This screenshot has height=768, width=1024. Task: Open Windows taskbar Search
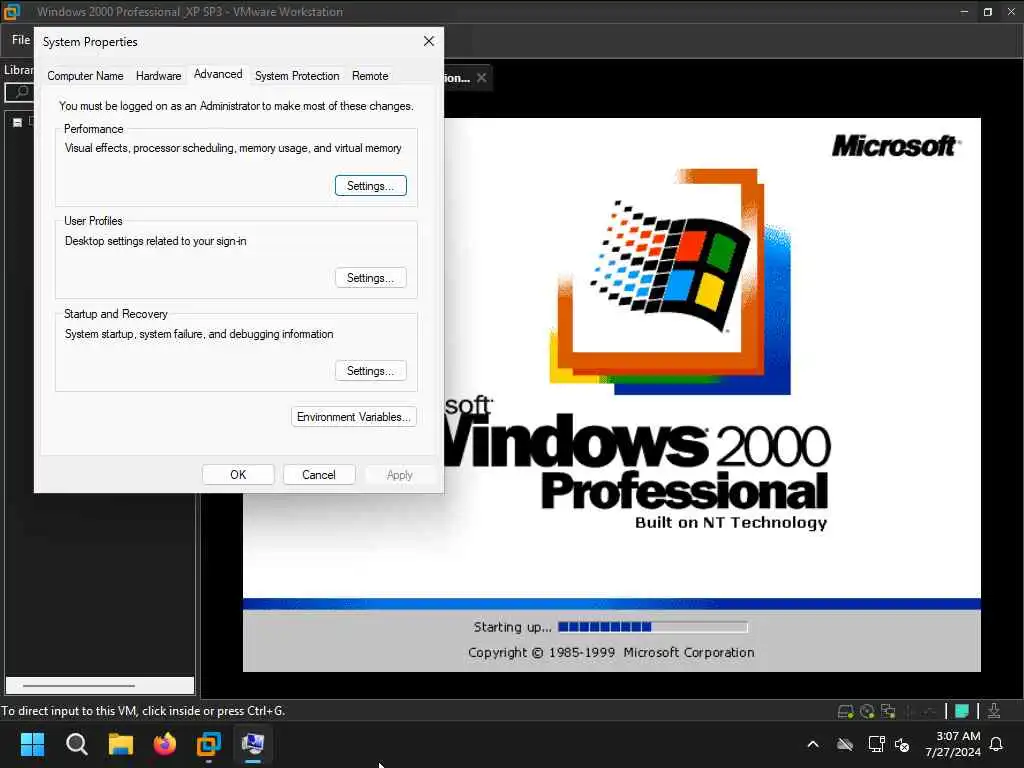click(76, 744)
